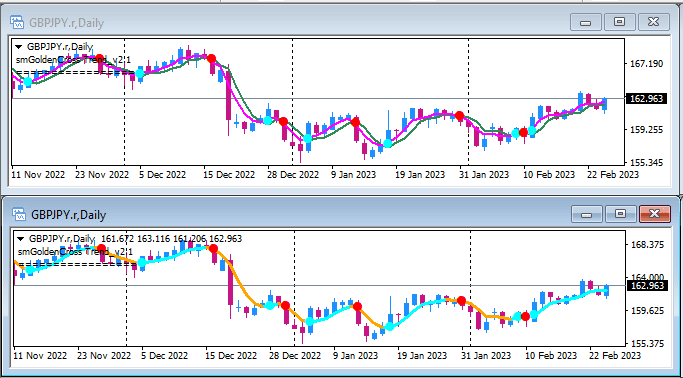The image size is (683, 378).
Task: Click the 164.000 price level in lower chart
Action: [x=648, y=277]
